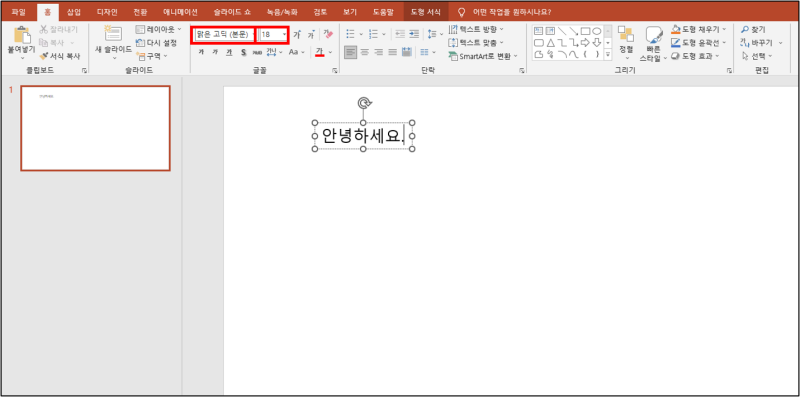This screenshot has height=397, width=800.
Task: Open the font name dropdown (맑은 고딕)
Action: coord(254,35)
